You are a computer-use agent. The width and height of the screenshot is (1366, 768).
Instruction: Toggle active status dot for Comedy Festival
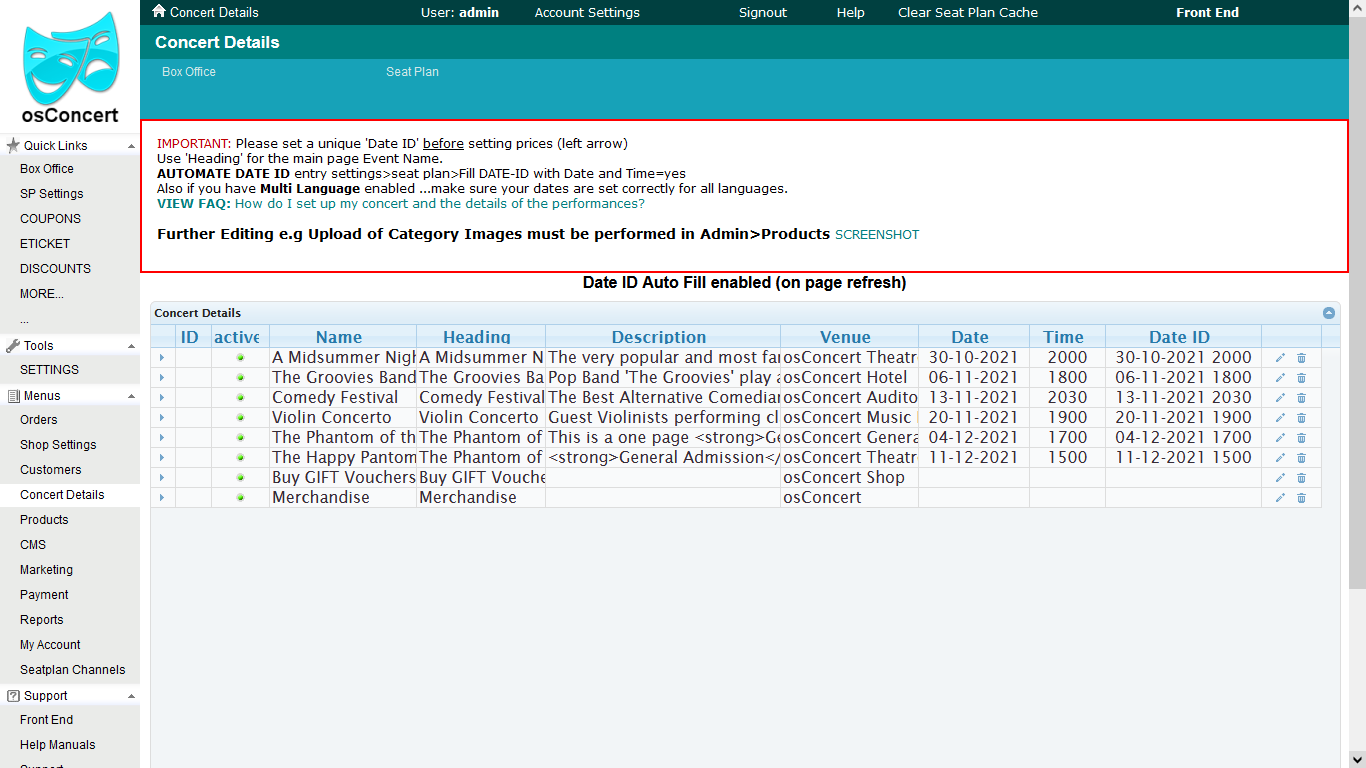[x=240, y=398]
